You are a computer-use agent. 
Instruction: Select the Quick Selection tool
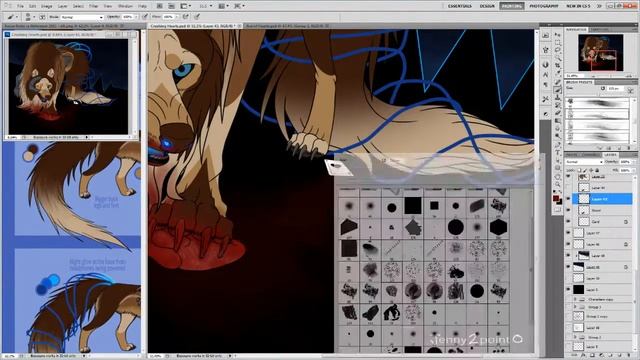point(558,57)
